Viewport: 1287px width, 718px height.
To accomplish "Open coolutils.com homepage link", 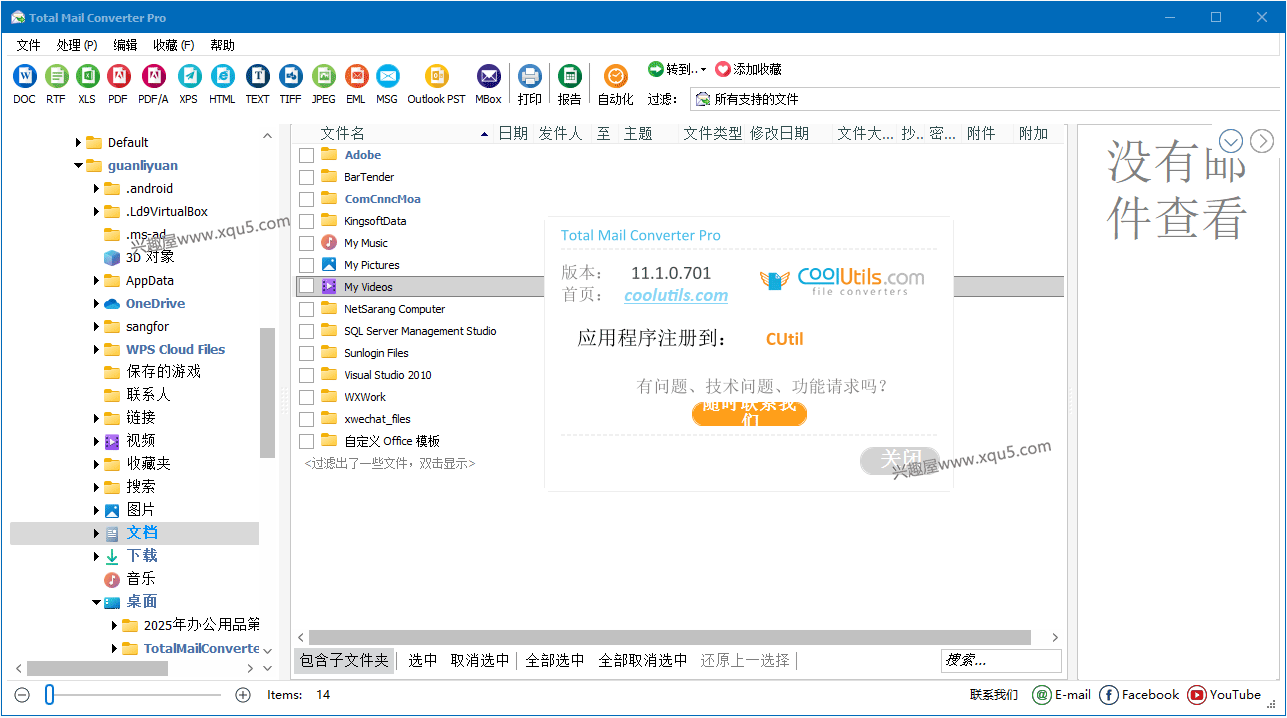I will coord(676,295).
